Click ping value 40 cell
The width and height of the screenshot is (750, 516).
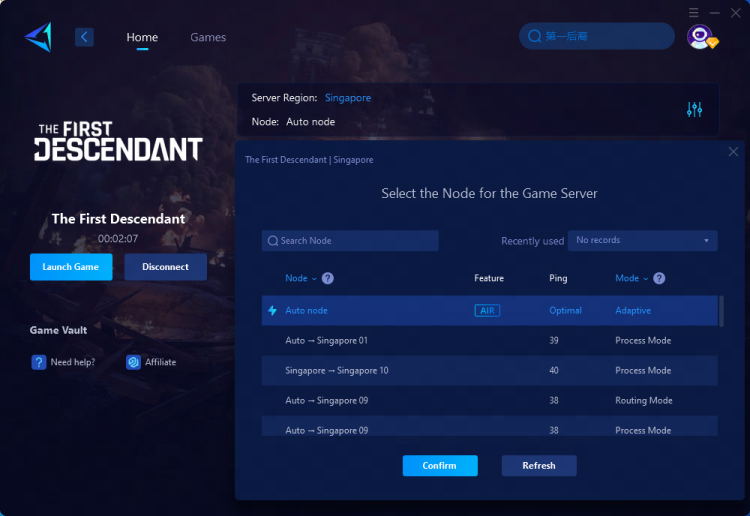554,371
